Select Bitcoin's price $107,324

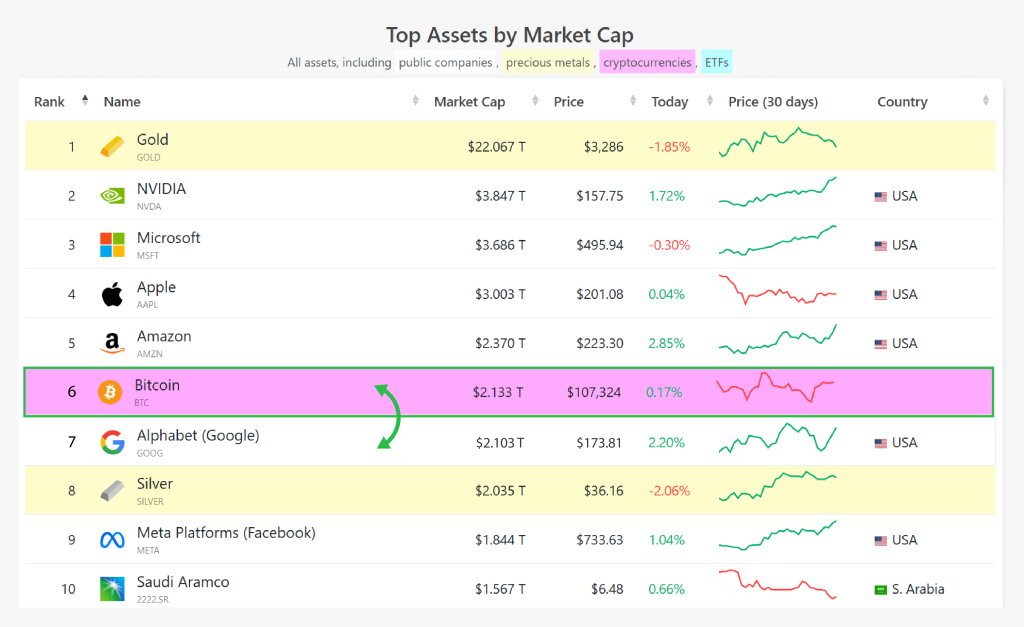[x=594, y=393]
